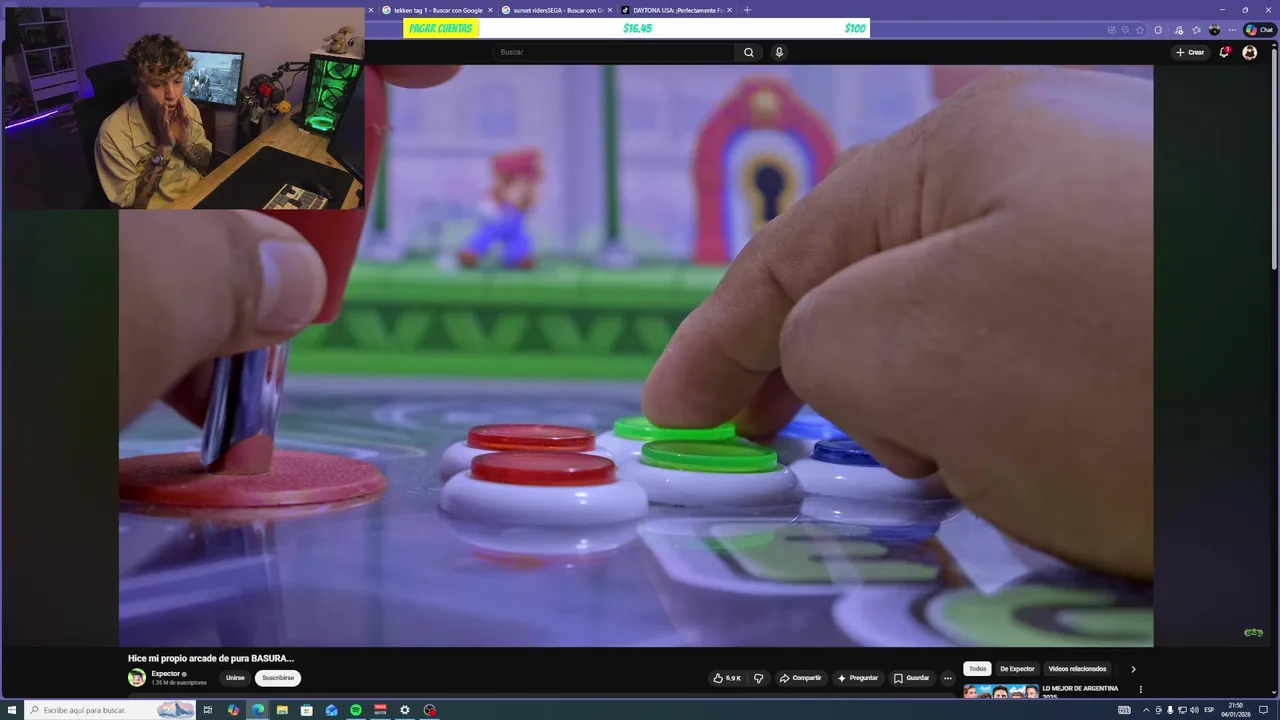Open Microsoft Store from taskbar
This screenshot has height=720, width=1280.
(307, 710)
